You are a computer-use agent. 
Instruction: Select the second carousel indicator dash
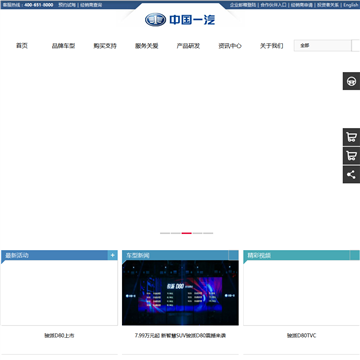176,233
